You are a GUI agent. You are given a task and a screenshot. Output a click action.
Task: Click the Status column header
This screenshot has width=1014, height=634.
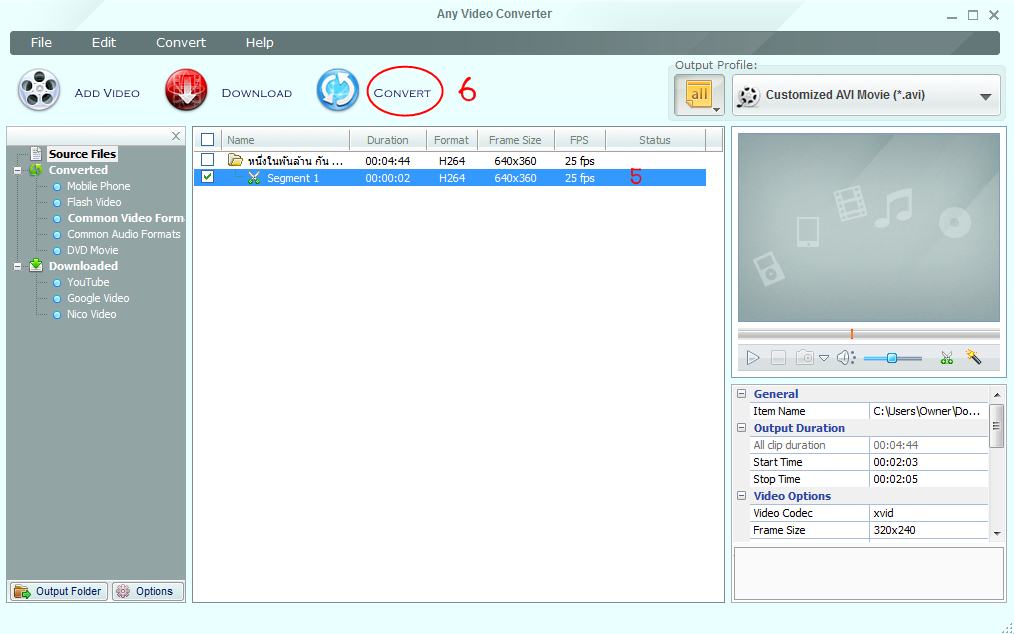pos(655,140)
